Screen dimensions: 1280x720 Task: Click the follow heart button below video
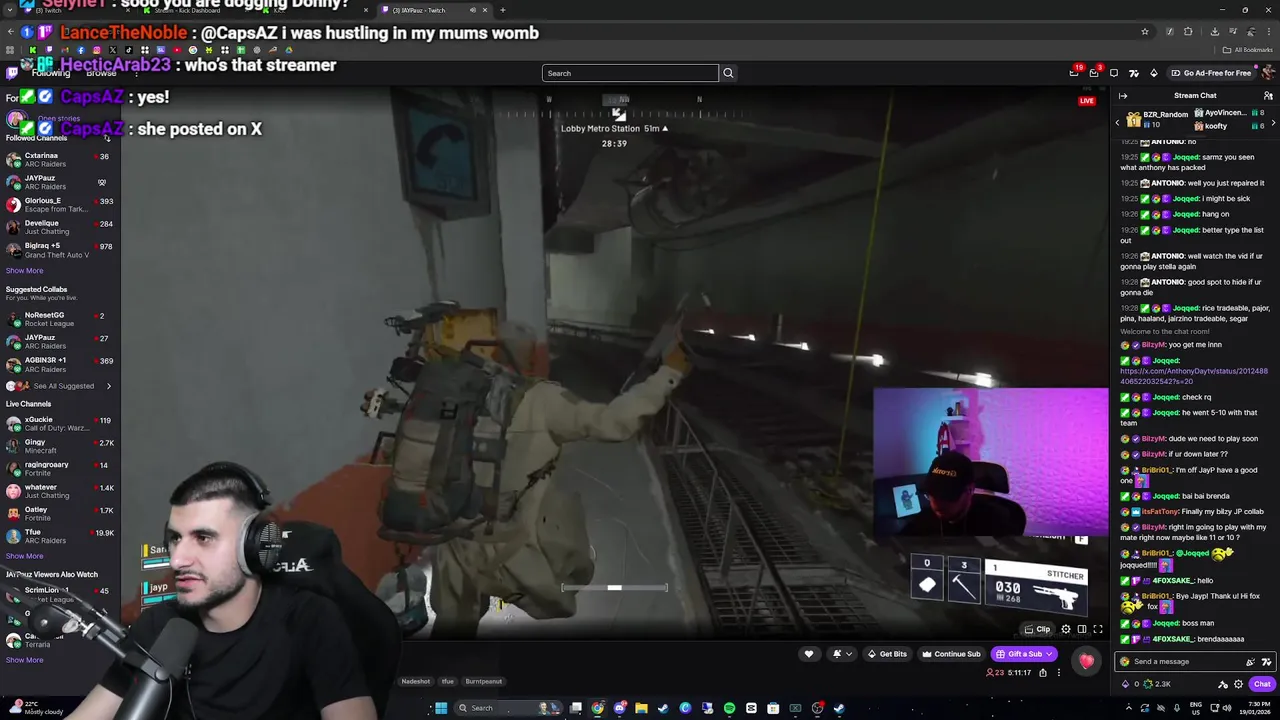[x=809, y=654]
